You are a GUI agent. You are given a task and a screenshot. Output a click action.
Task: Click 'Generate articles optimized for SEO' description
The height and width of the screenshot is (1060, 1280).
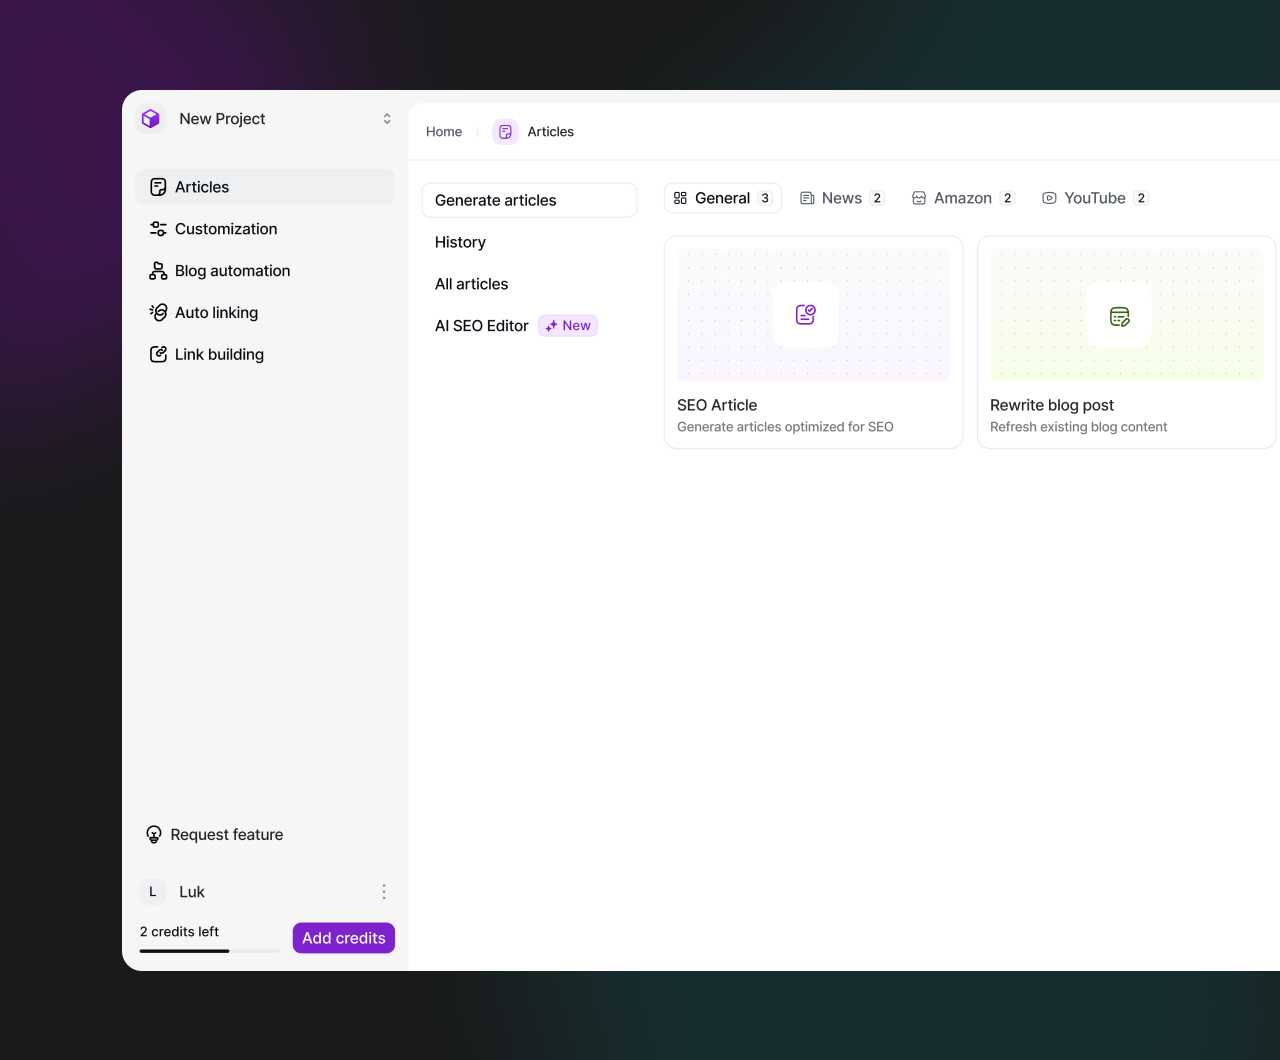785,427
